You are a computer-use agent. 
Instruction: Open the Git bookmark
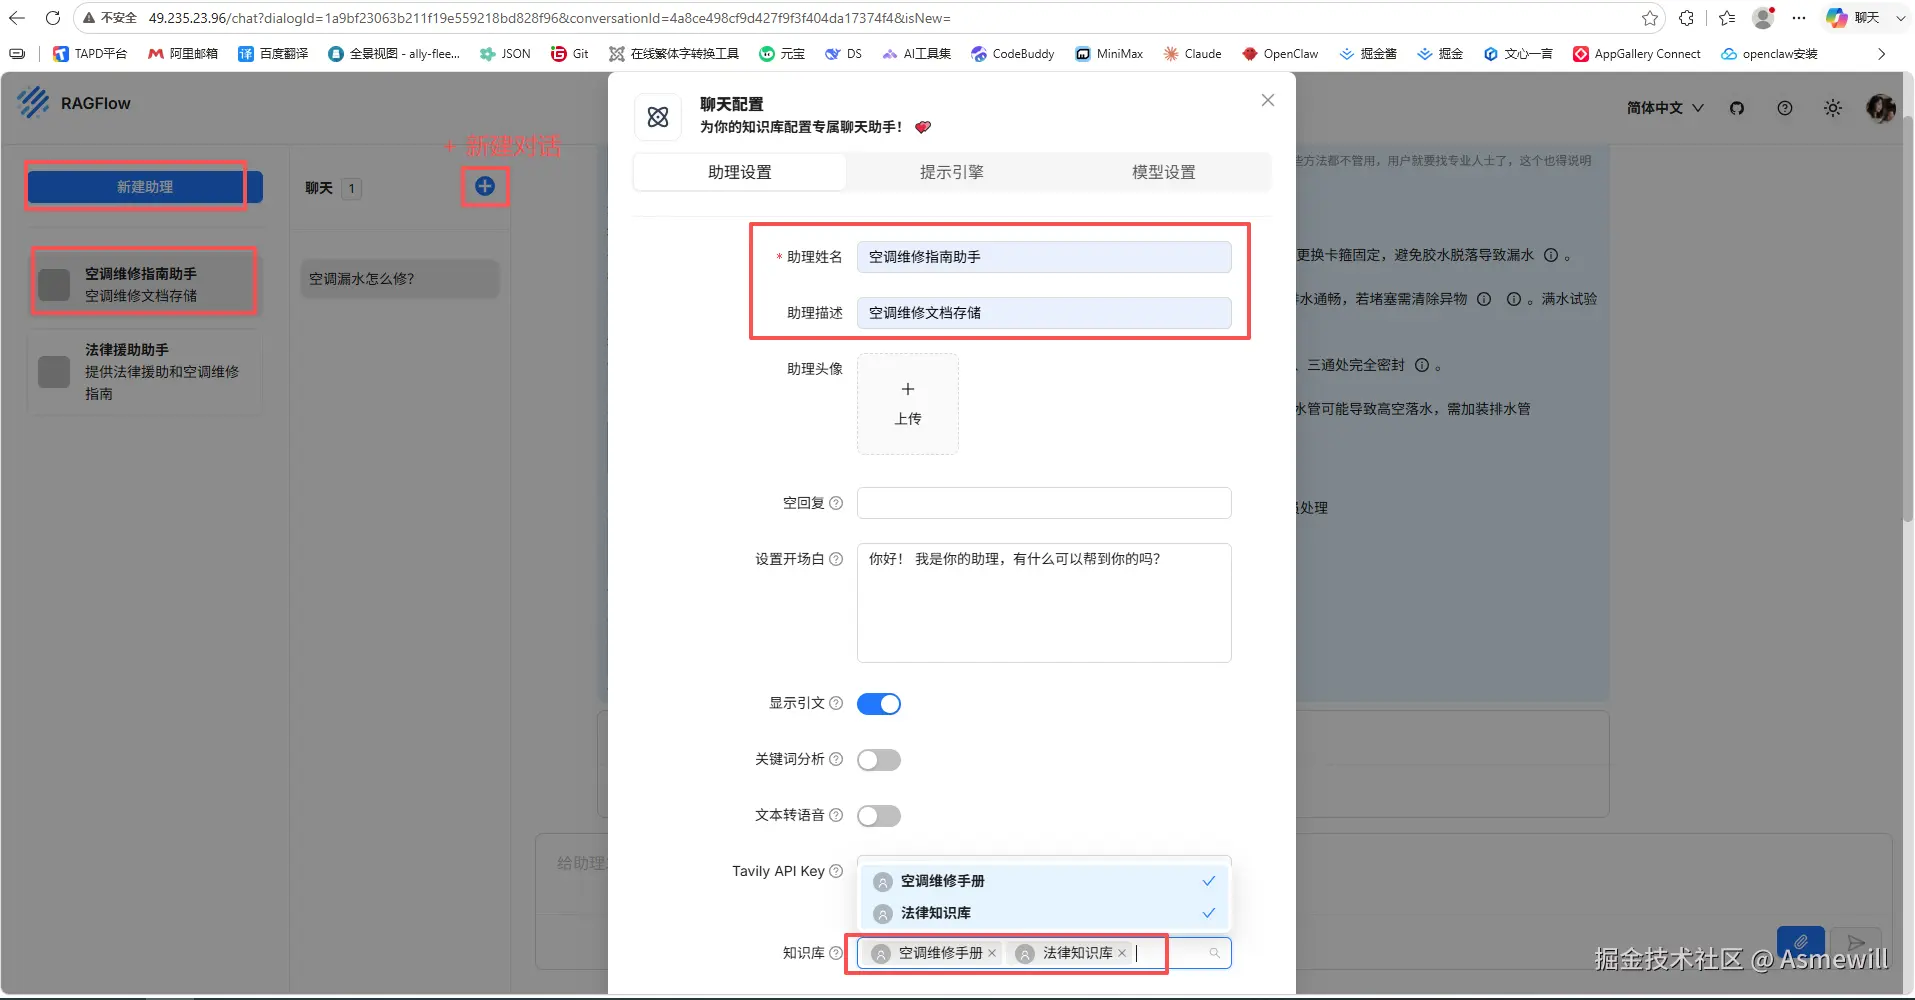tap(569, 54)
